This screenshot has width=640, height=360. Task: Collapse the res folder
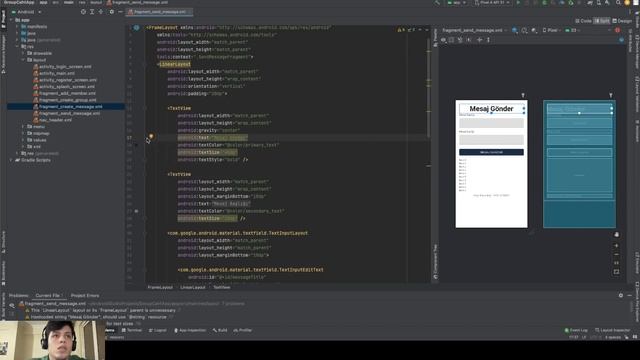click(17, 47)
